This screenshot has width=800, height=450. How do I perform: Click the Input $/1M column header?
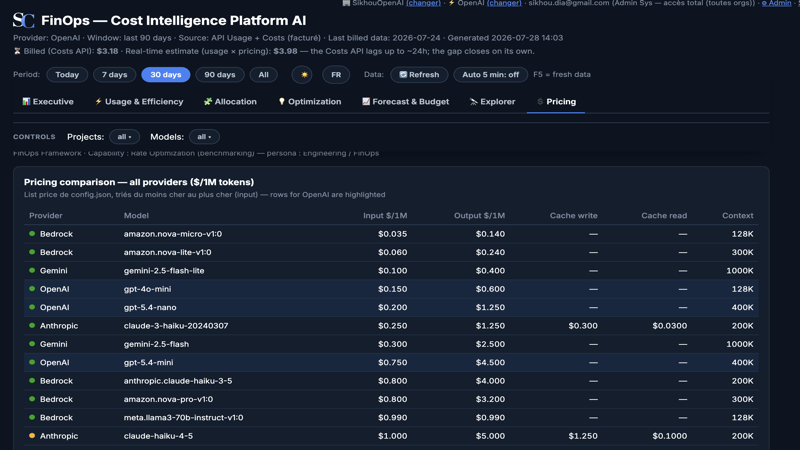pos(385,215)
